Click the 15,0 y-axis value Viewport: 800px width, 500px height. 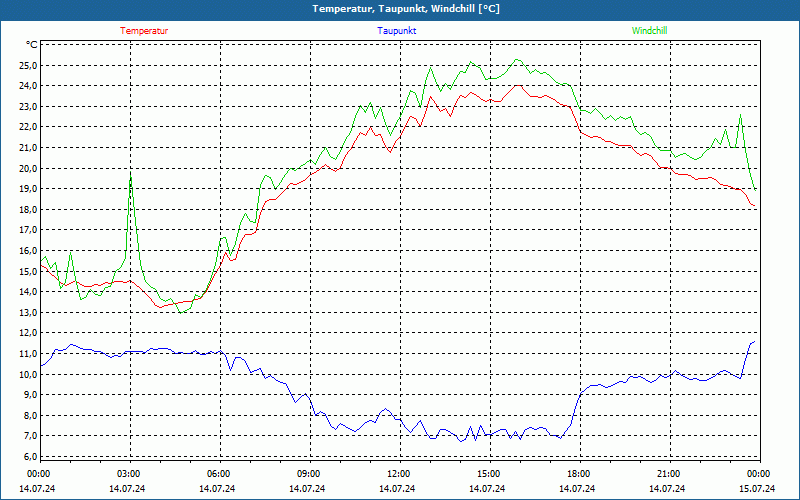[x=28, y=271]
